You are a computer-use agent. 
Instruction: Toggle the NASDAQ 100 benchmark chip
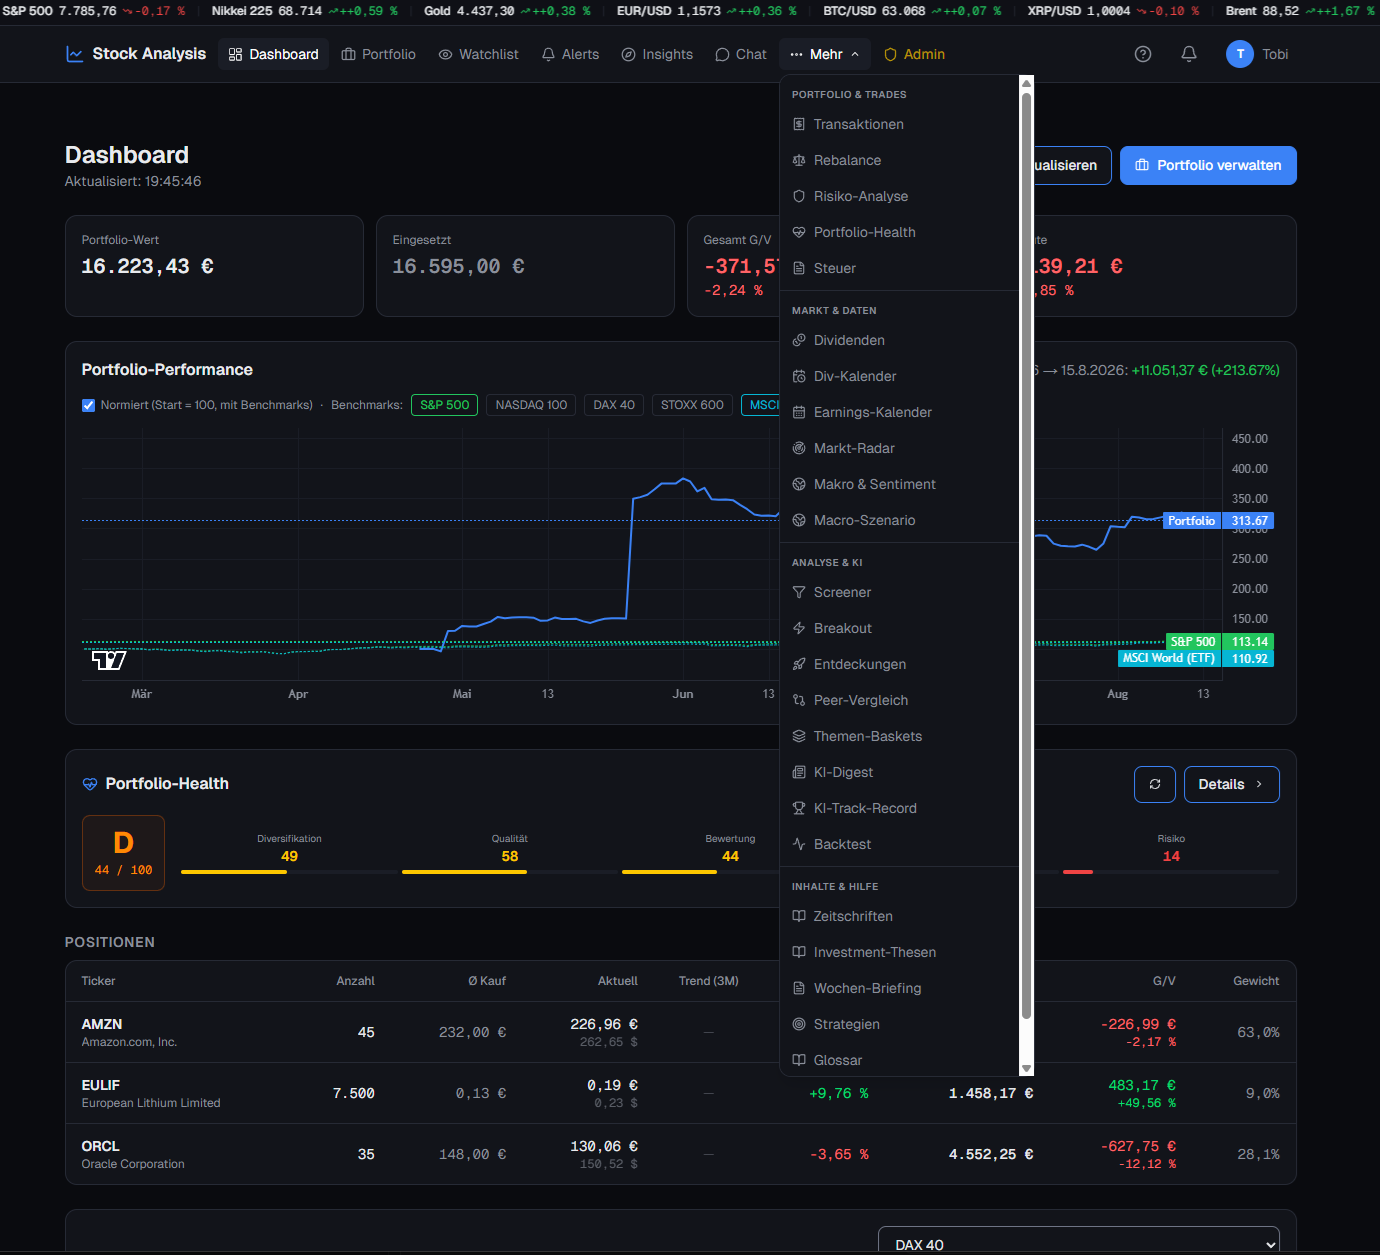point(531,405)
